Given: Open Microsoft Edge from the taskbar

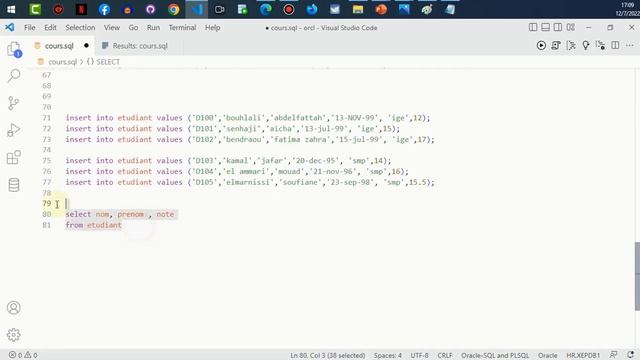Looking at the screenshot, I should tap(266, 9).
